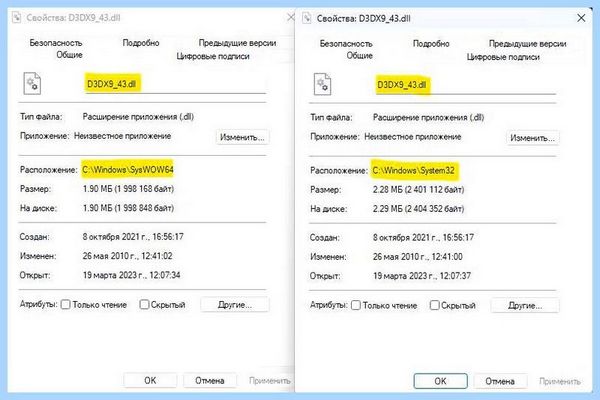Click opened date 19 марта 2023 г., 12:07:34

131,275
